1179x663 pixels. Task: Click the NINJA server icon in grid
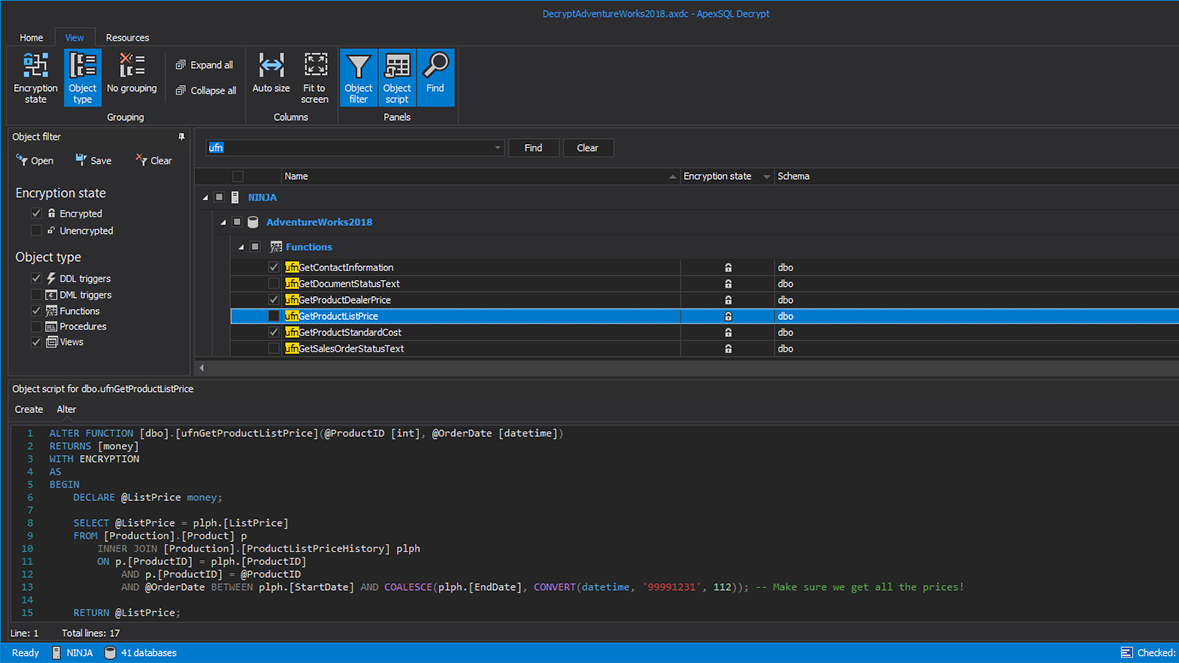pos(235,197)
